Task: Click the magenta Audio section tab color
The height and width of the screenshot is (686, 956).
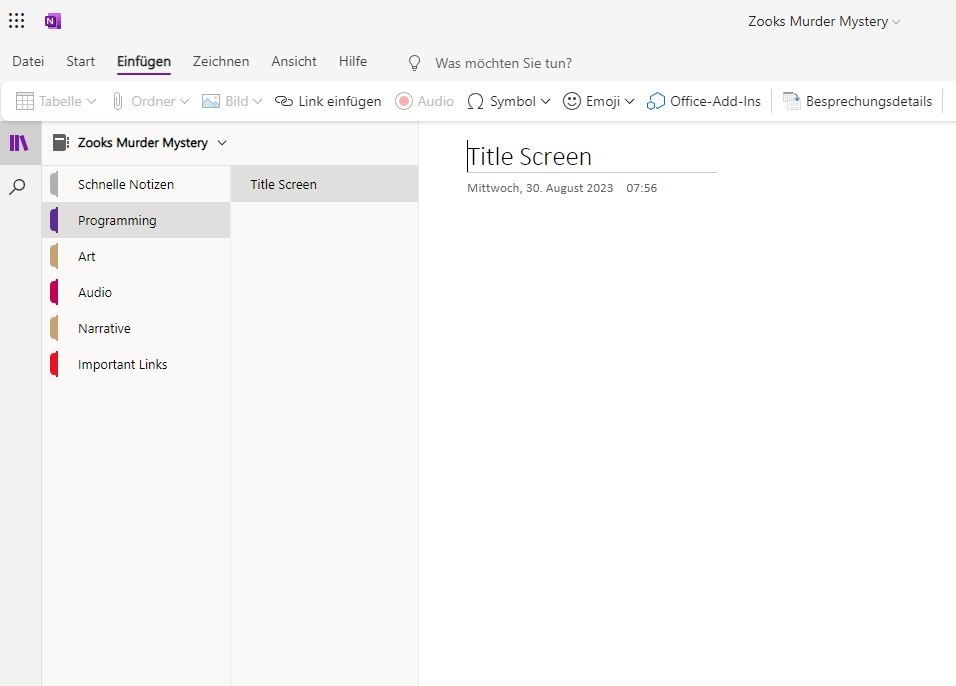Action: (54, 292)
